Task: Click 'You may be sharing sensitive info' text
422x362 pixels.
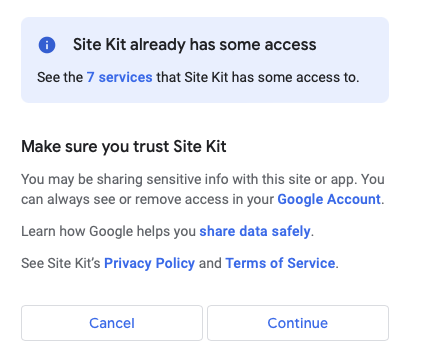Action: click(x=113, y=179)
